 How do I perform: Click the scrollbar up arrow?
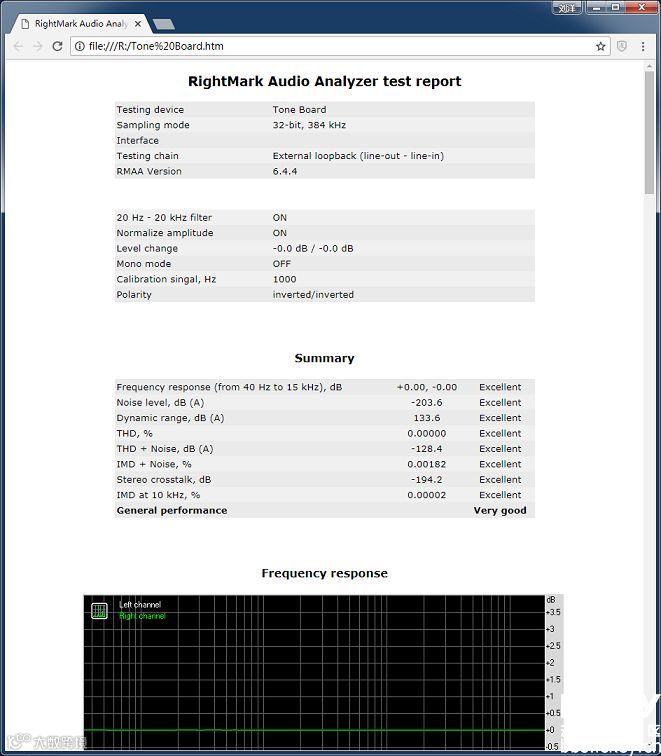[649, 67]
